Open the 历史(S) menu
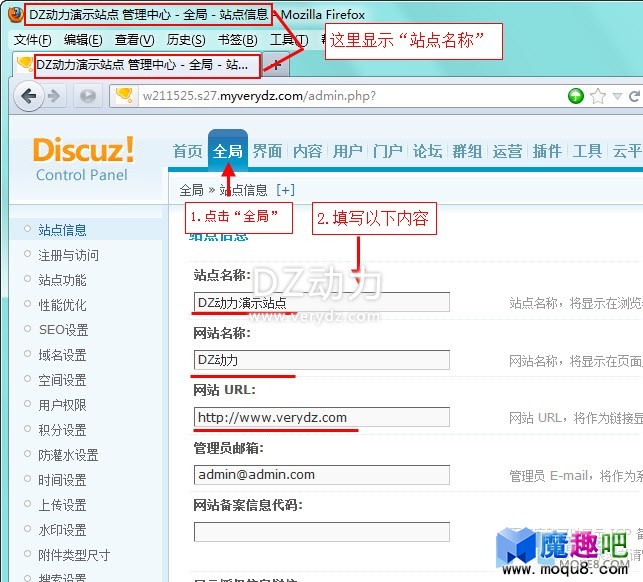The height and width of the screenshot is (582, 643). point(186,40)
